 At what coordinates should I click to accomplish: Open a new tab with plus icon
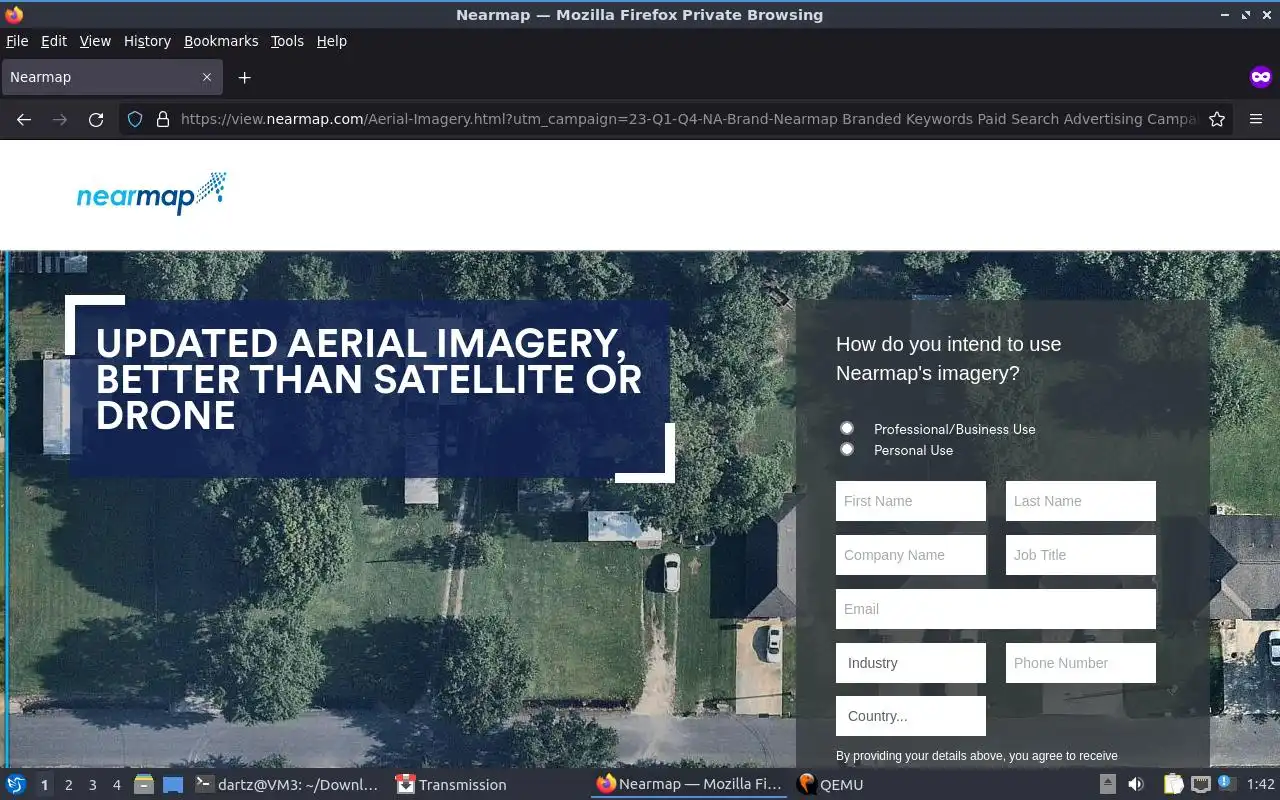(x=244, y=77)
